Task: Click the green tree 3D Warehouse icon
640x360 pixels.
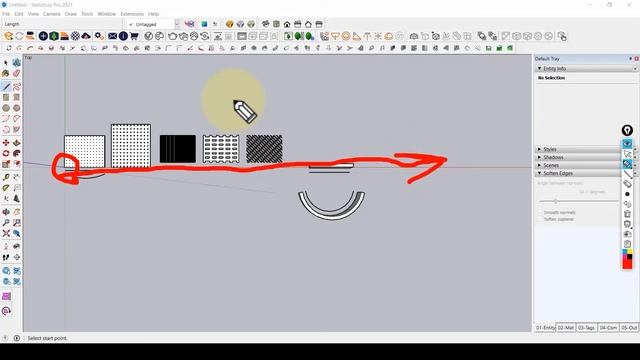Action: (54, 36)
